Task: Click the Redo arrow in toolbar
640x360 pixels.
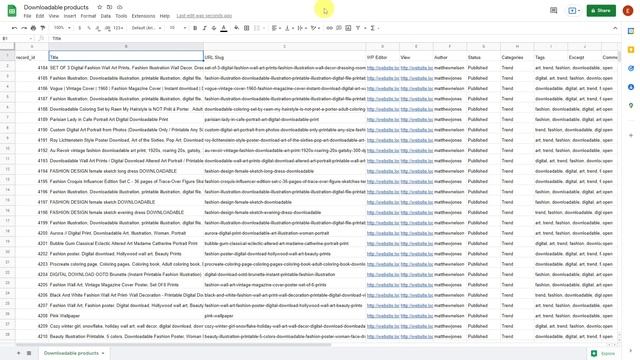Action: (x=24, y=28)
